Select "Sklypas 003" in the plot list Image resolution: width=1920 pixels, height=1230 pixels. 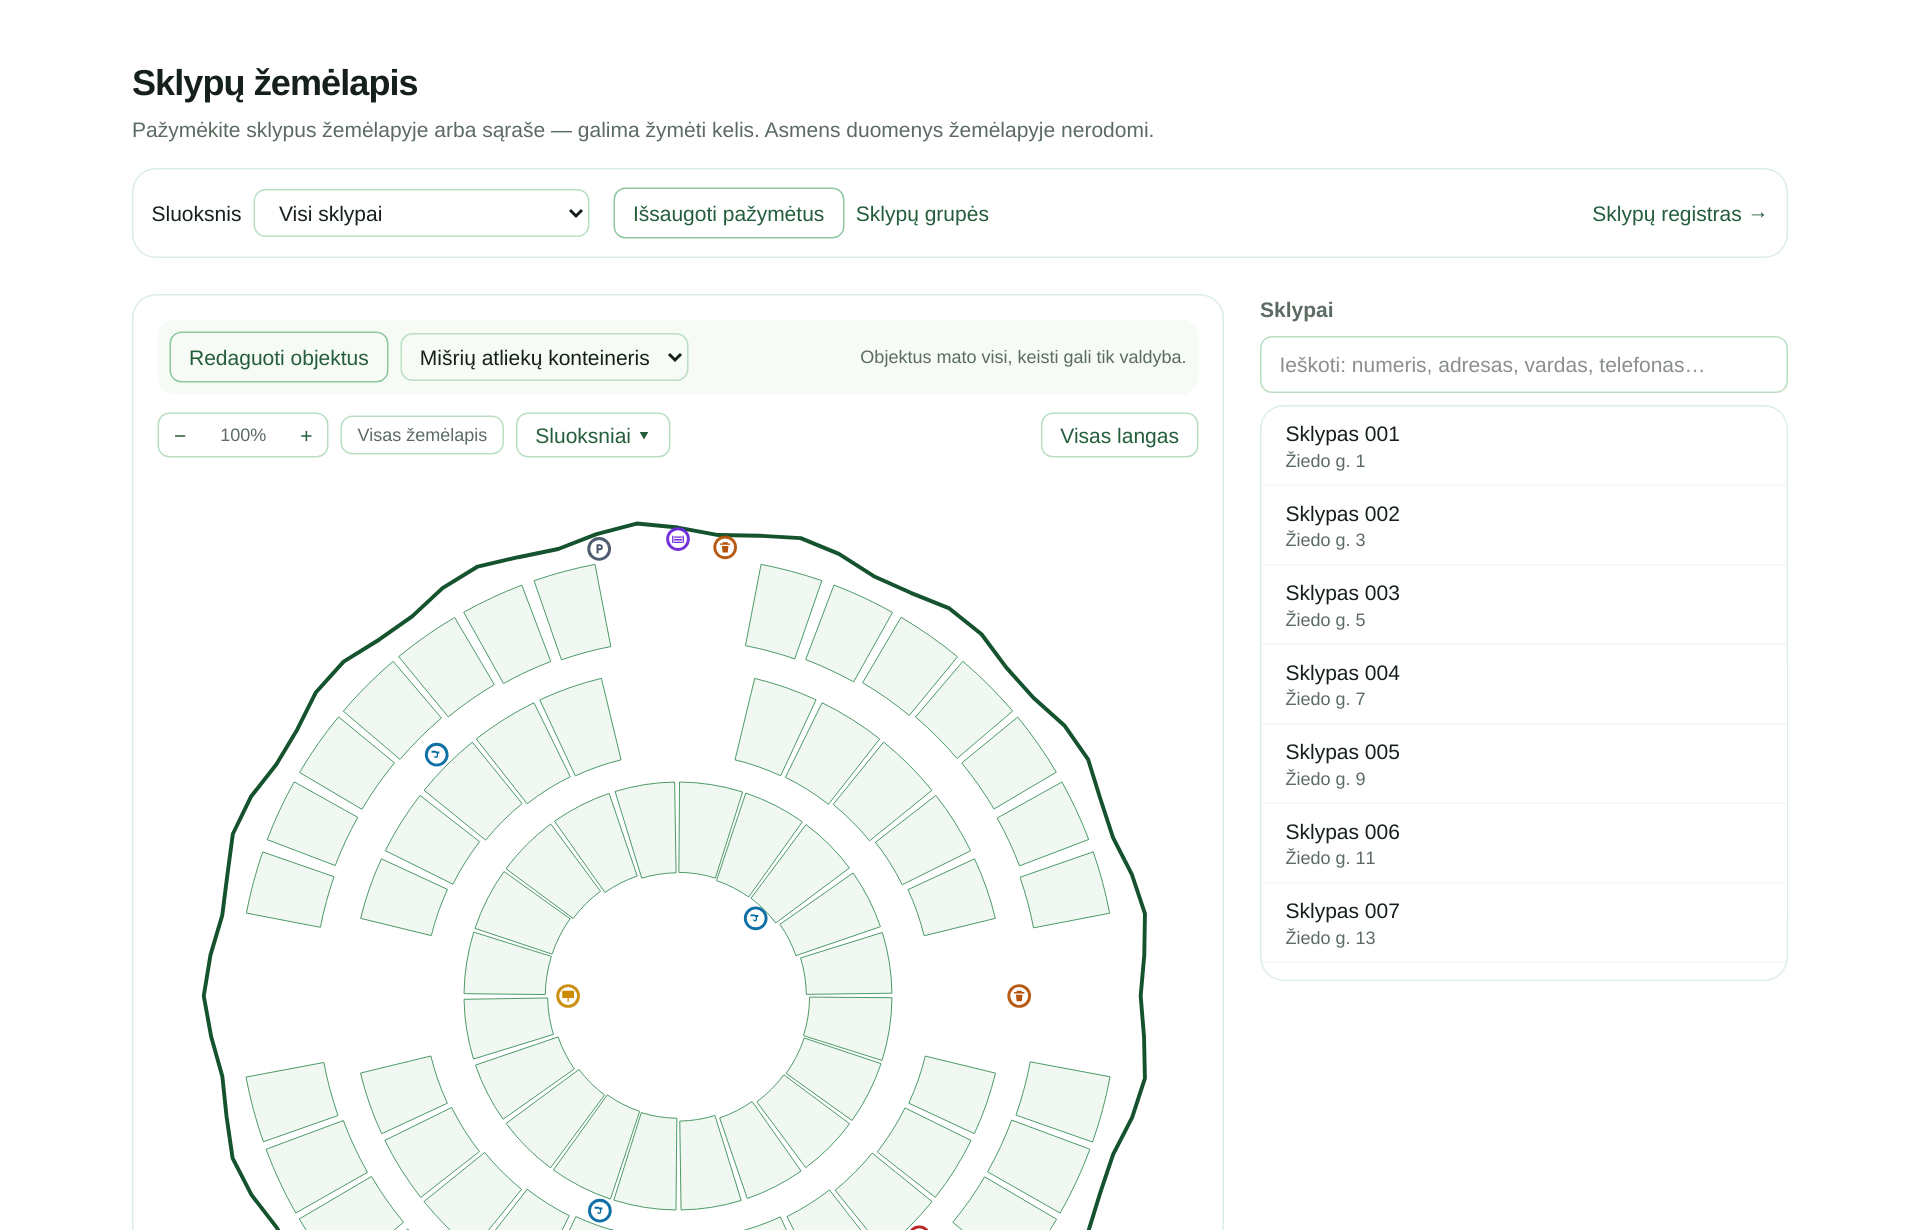1524,606
